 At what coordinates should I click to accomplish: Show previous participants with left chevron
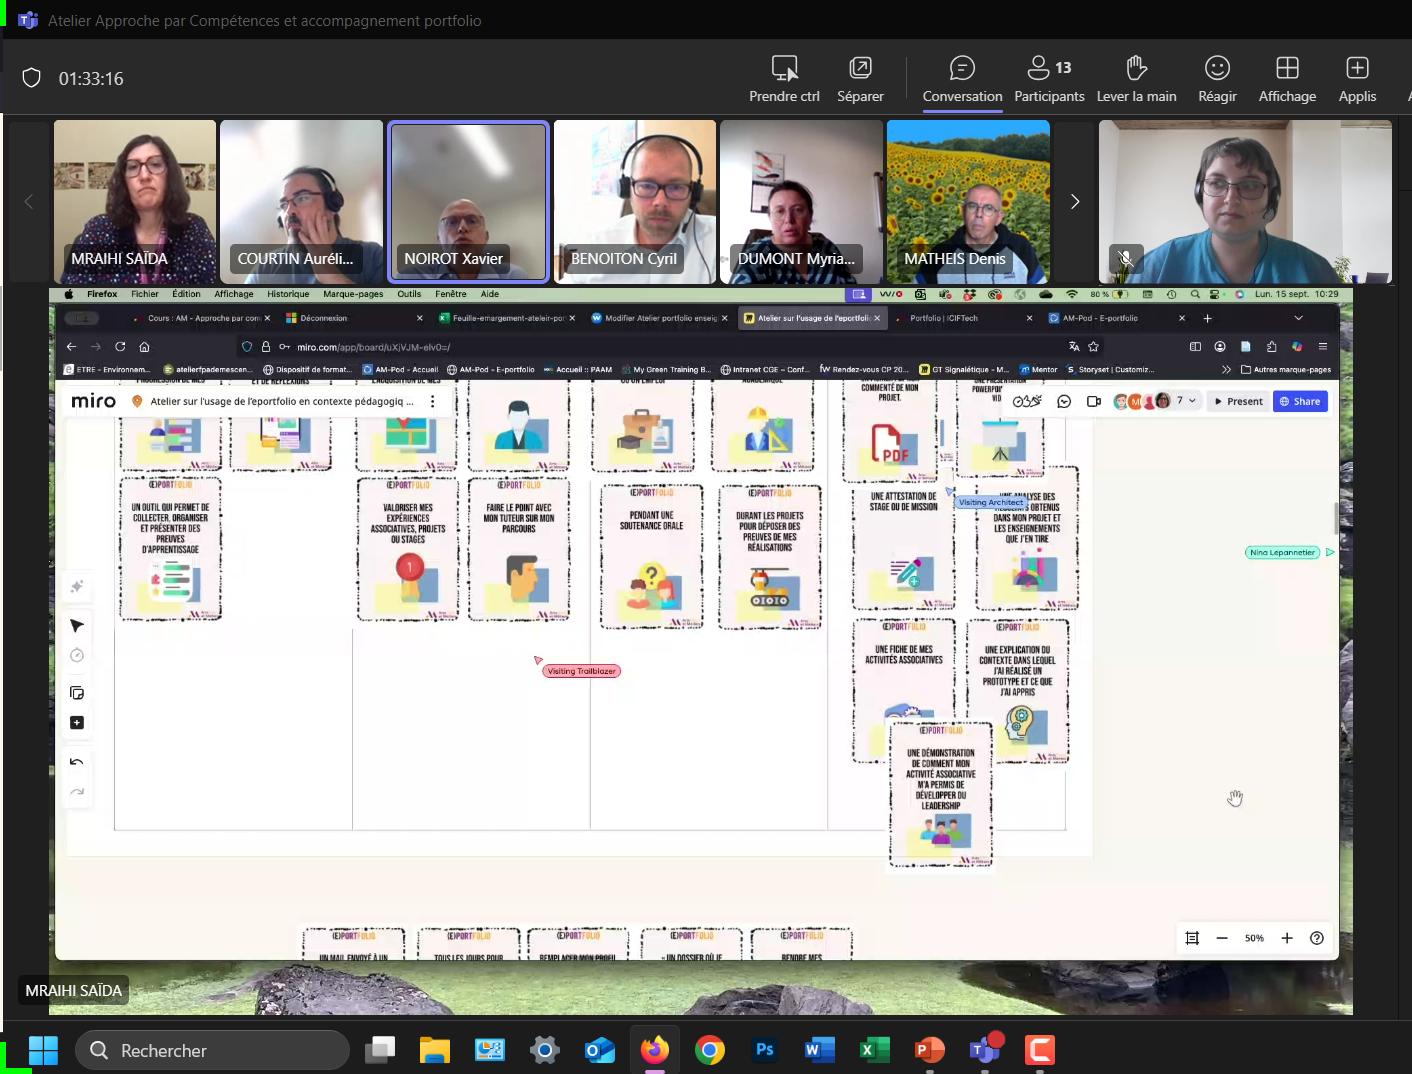(x=29, y=202)
